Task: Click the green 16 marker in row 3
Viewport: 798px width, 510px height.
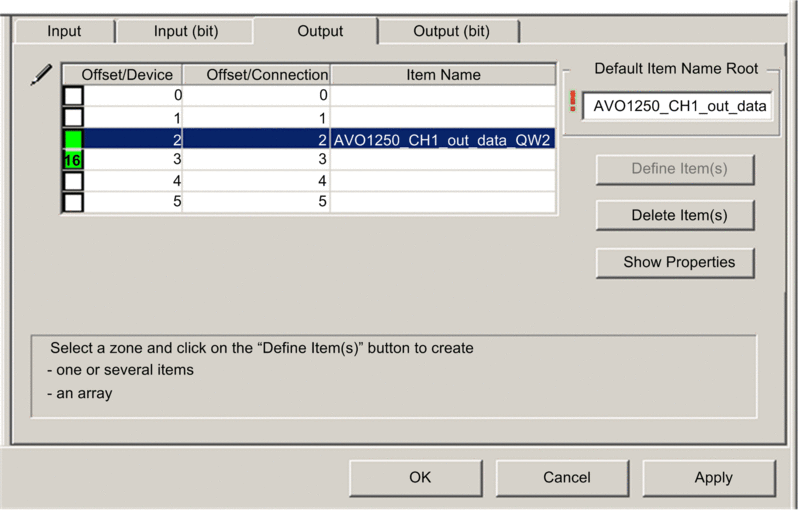Action: (73, 160)
